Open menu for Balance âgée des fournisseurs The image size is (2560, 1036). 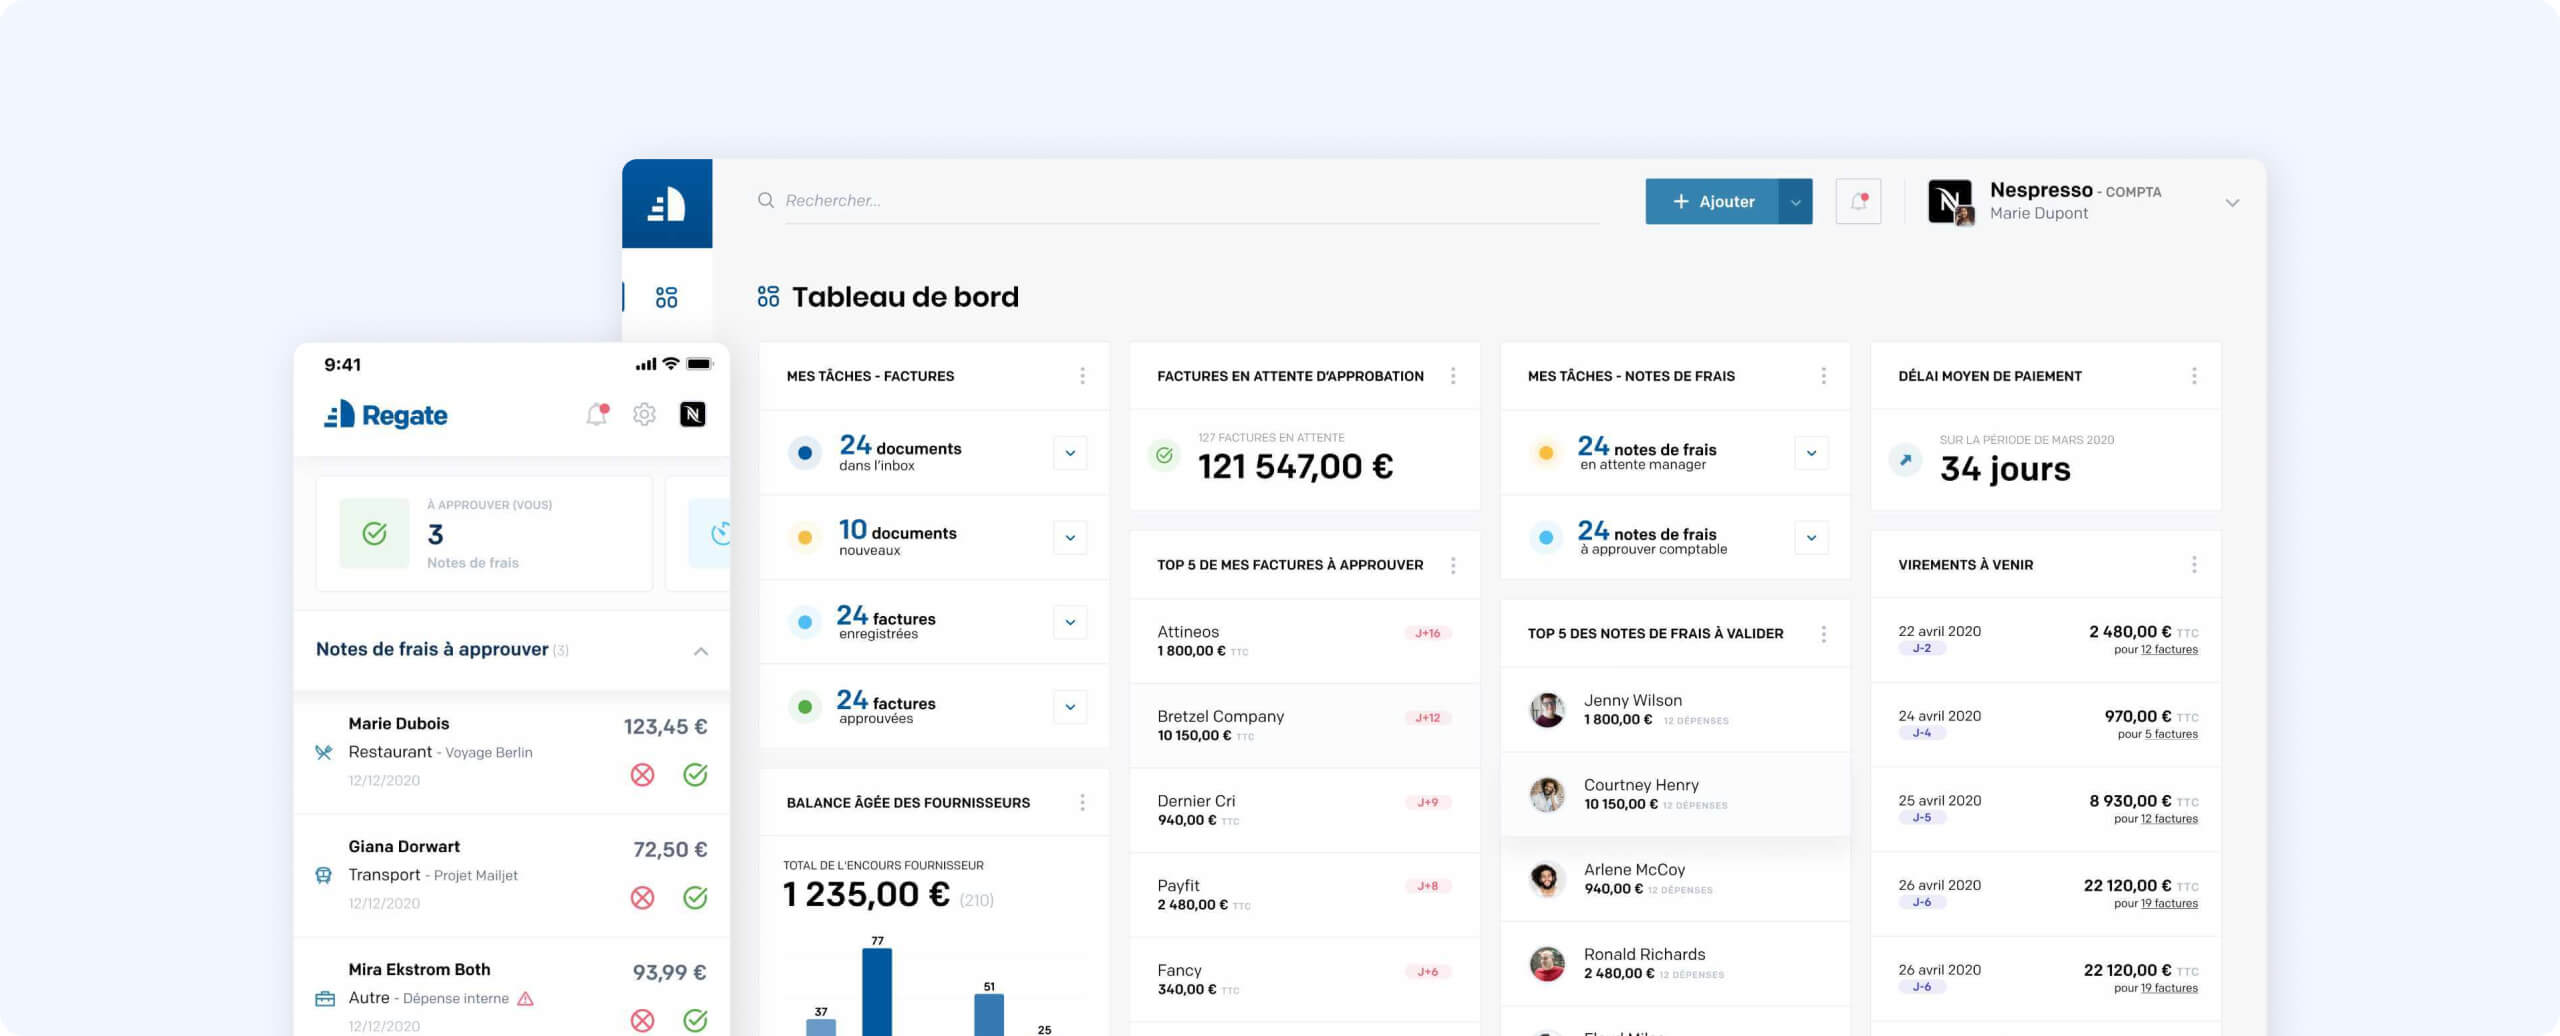point(1082,803)
